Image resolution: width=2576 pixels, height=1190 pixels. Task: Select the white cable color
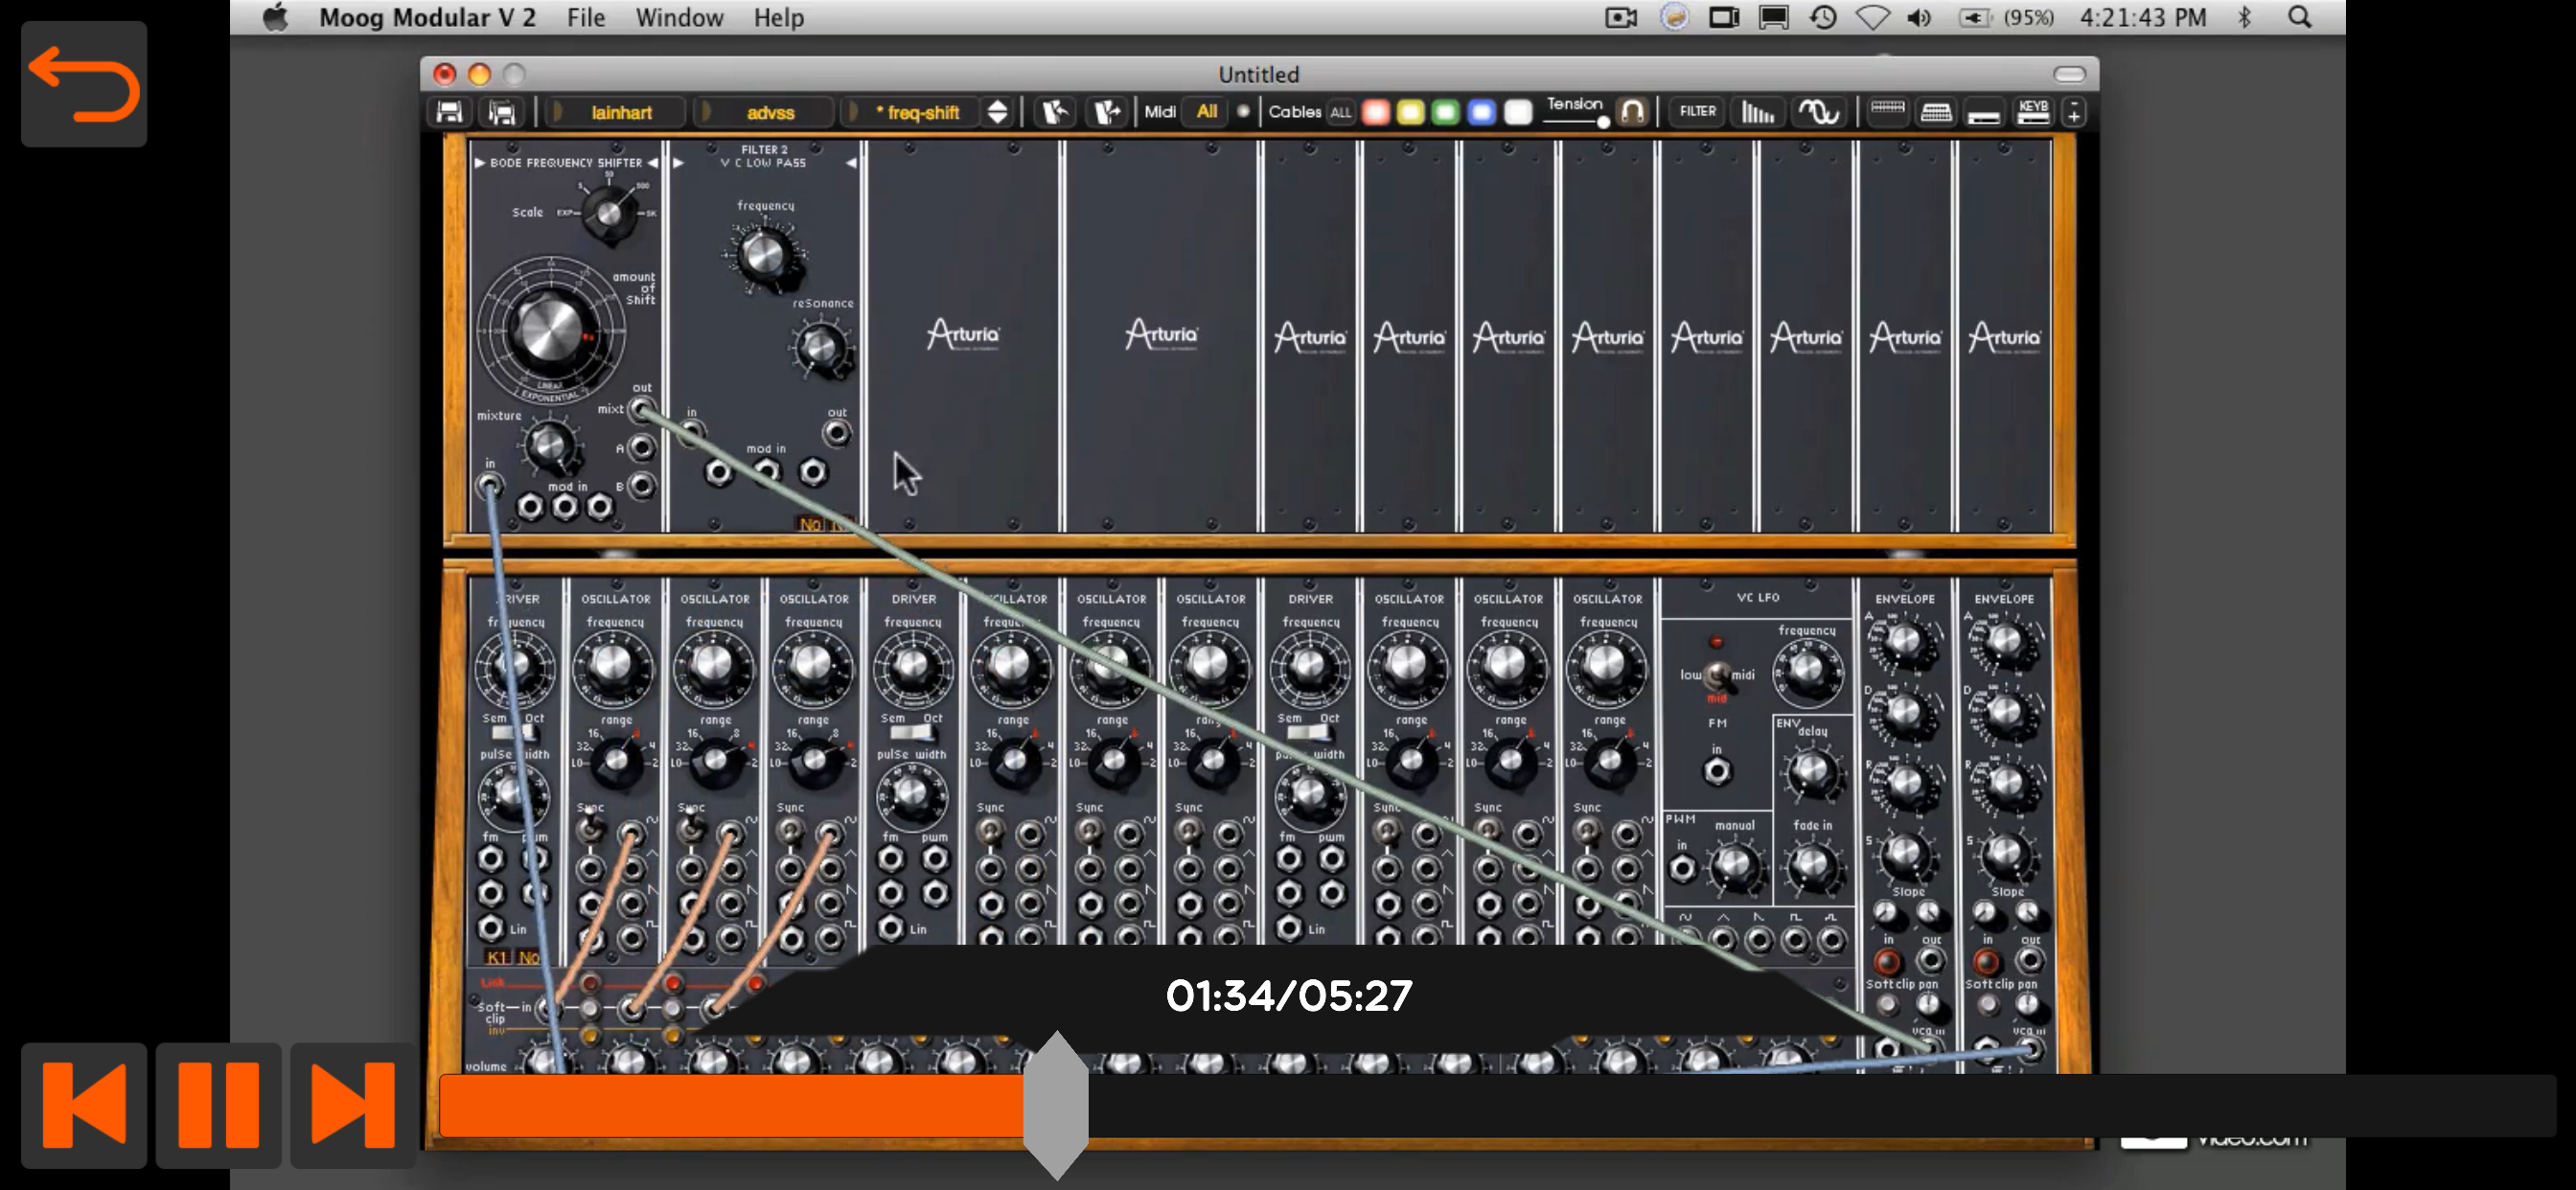click(x=1517, y=112)
